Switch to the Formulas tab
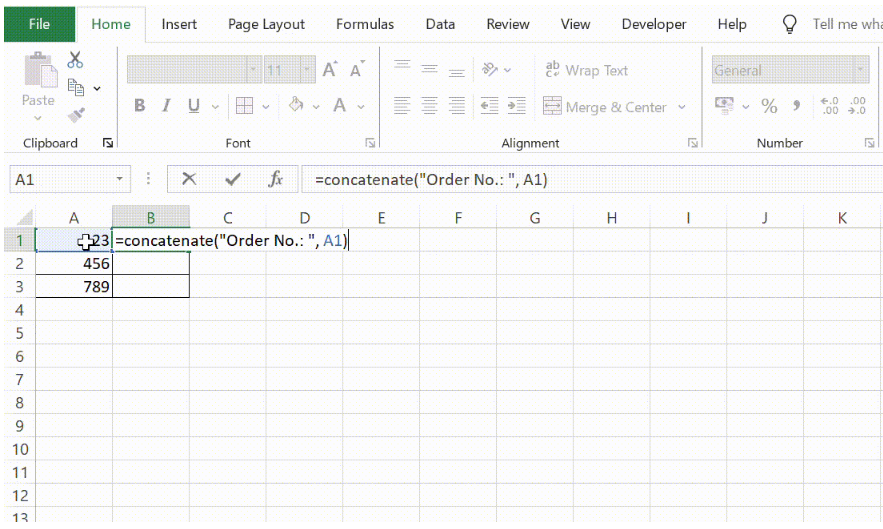 point(365,24)
